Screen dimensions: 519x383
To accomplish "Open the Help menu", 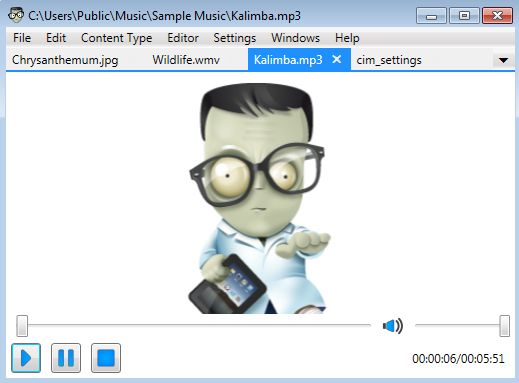I will (x=347, y=38).
